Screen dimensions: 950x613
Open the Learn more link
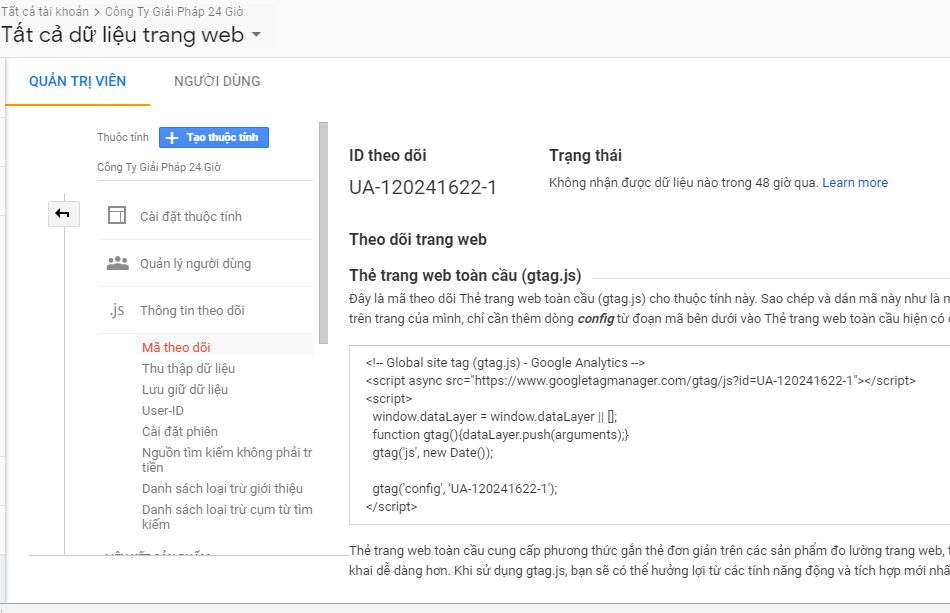855,183
